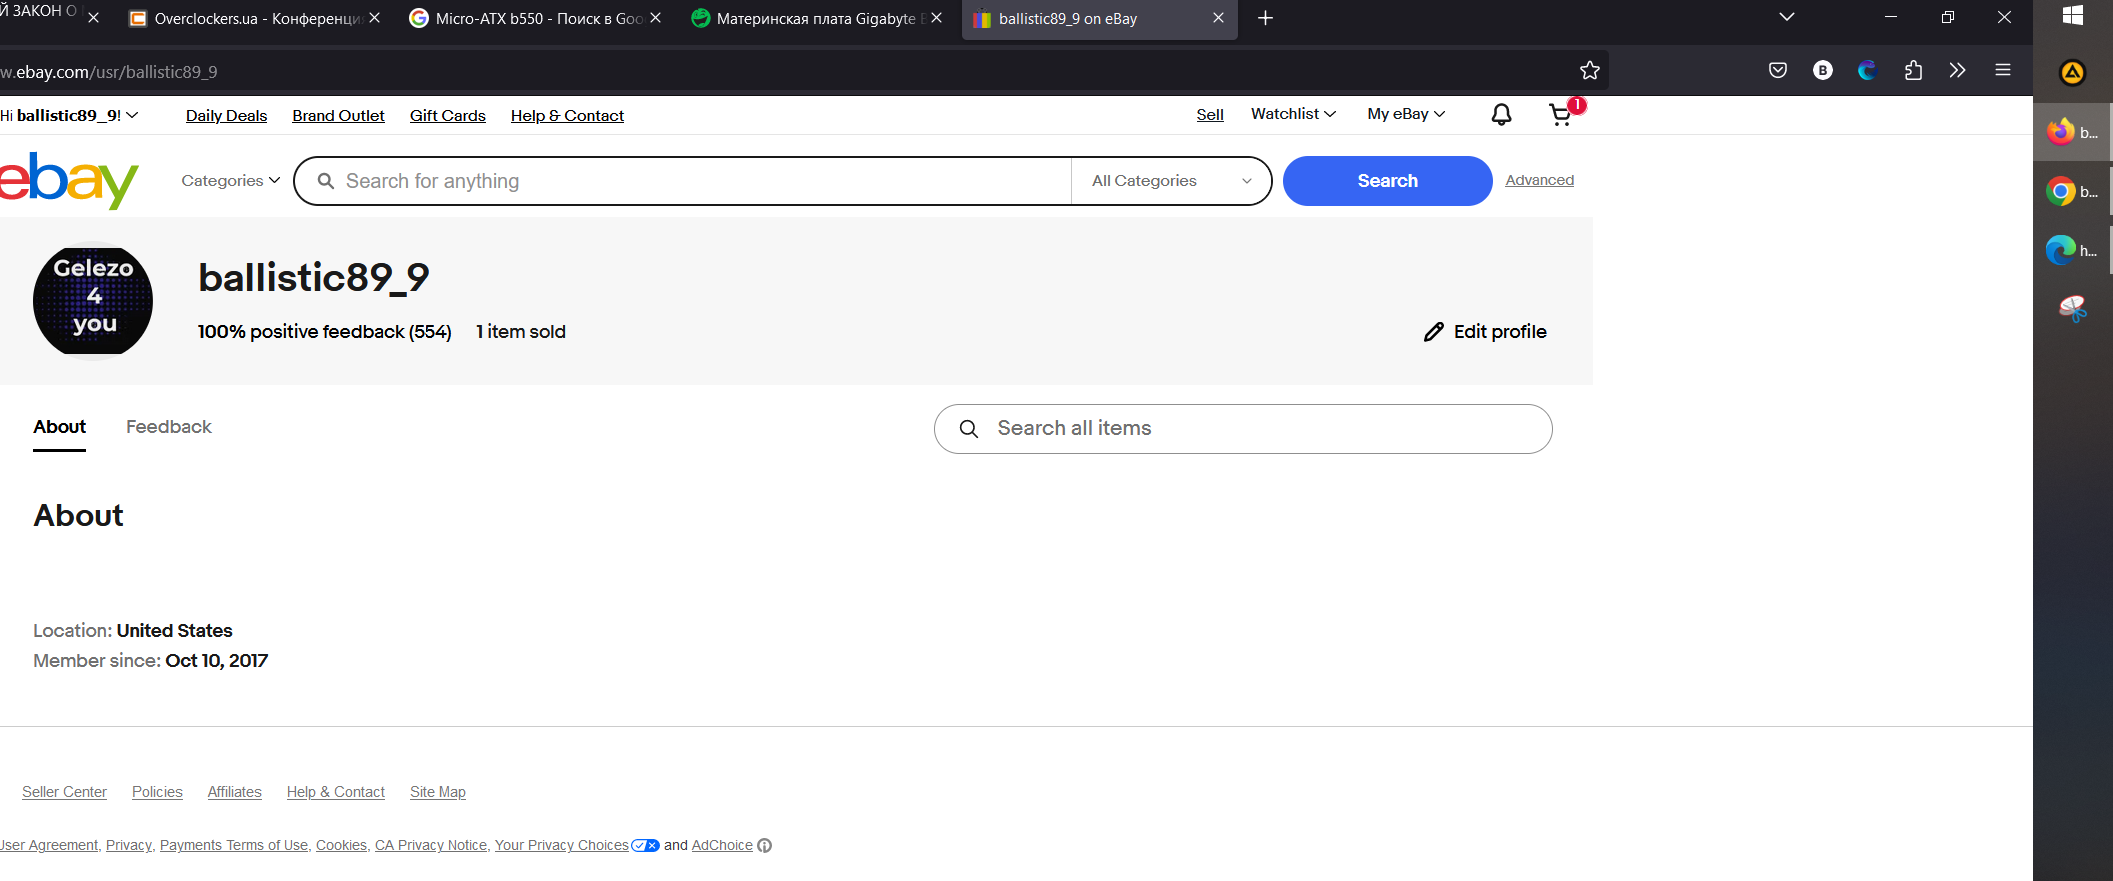Open the Extensions puzzle-piece menu

(x=1913, y=70)
